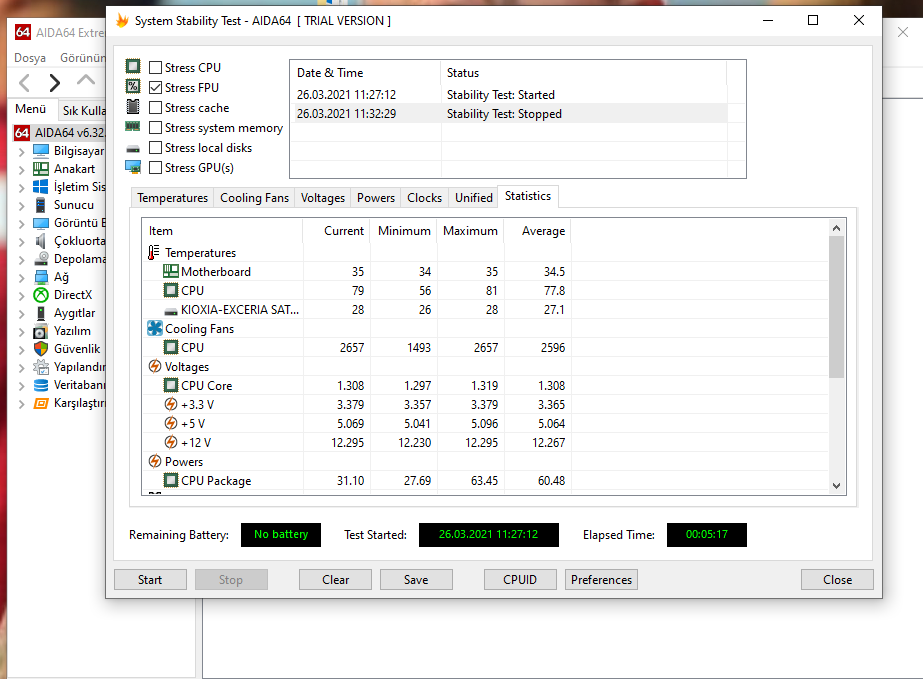
Task: Click Forward arrow in AIDA64 main window
Action: pos(55,82)
